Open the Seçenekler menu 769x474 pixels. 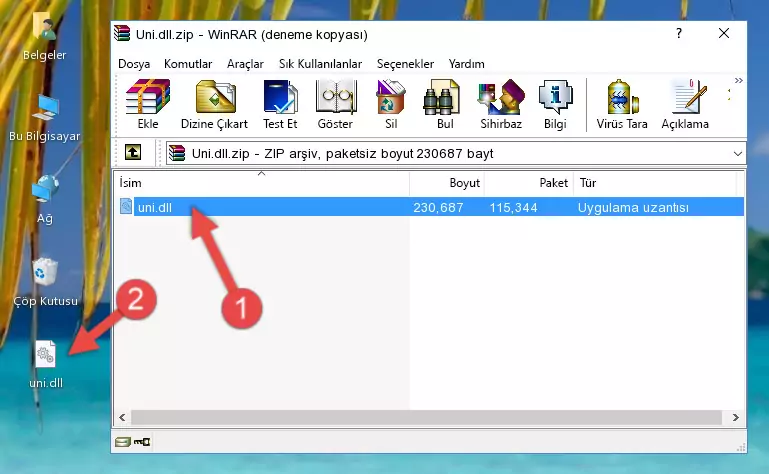click(x=405, y=64)
